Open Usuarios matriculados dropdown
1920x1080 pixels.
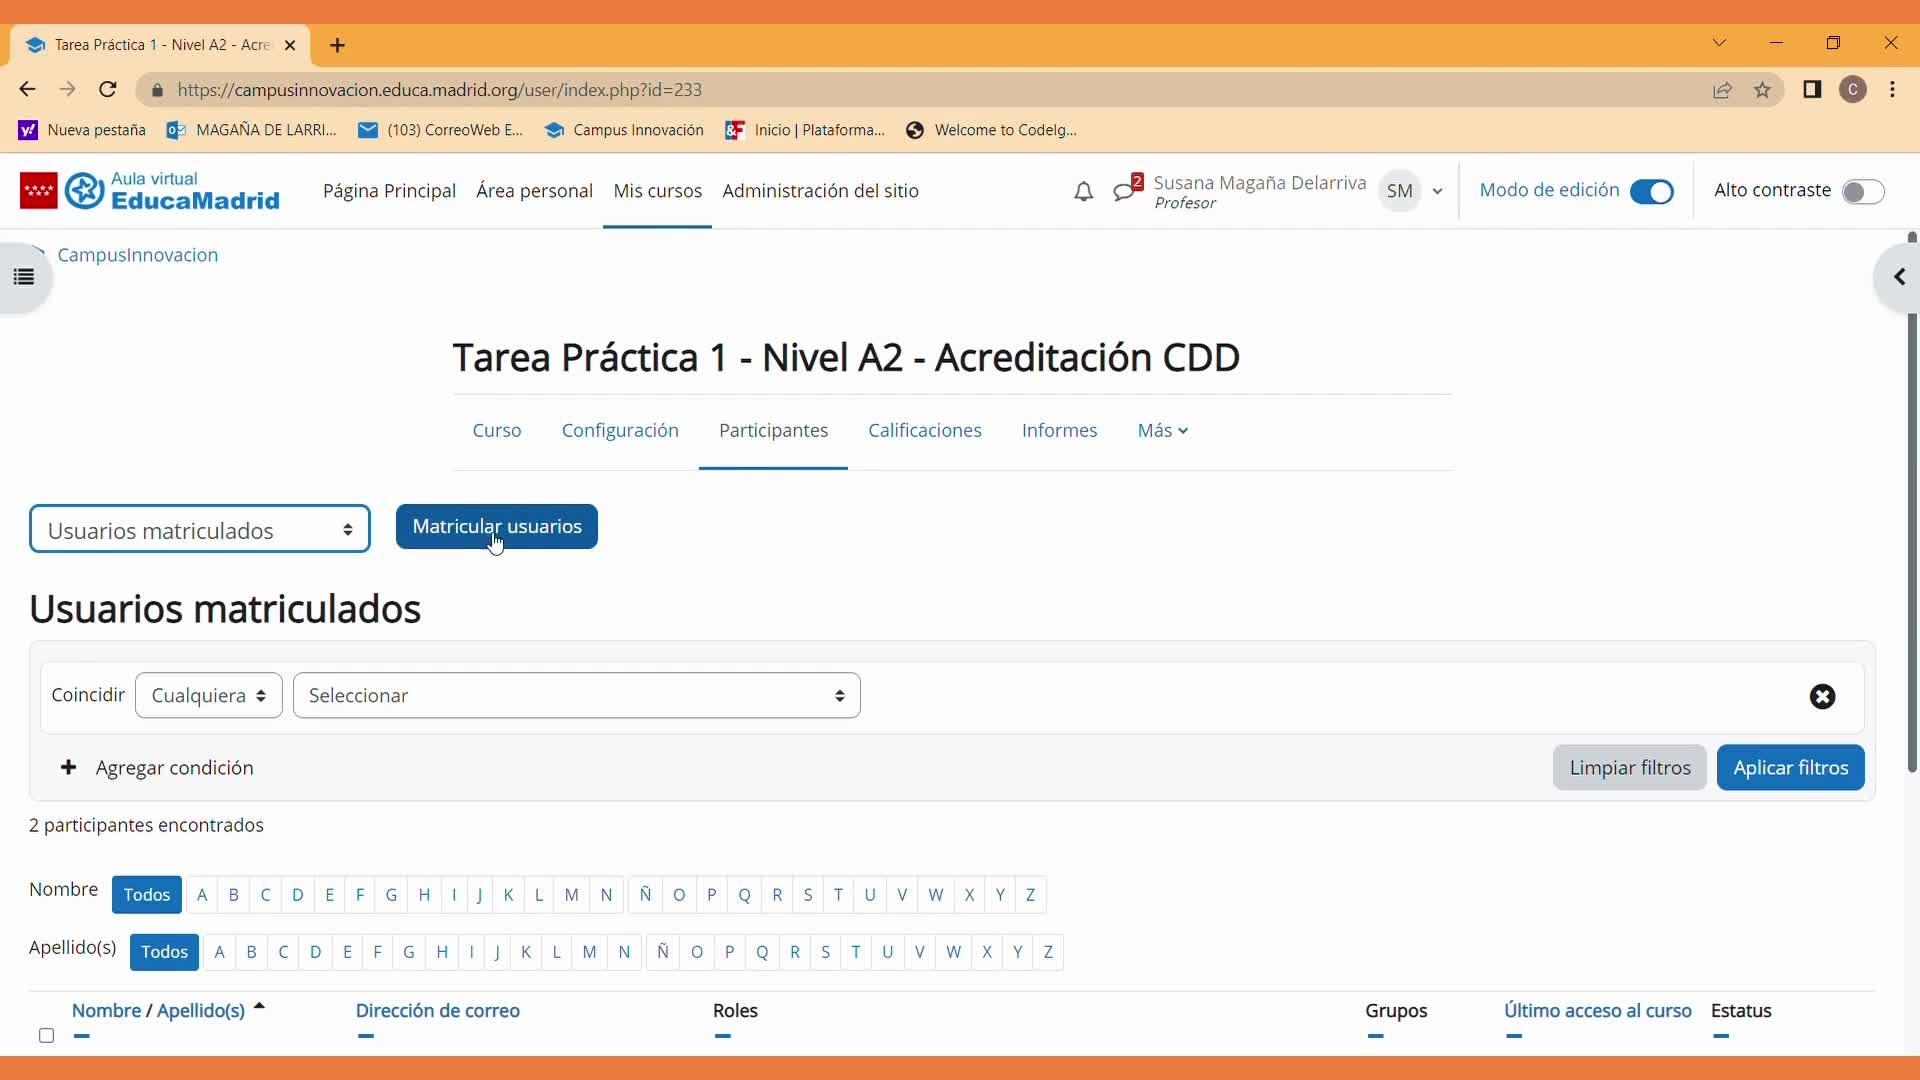point(200,530)
